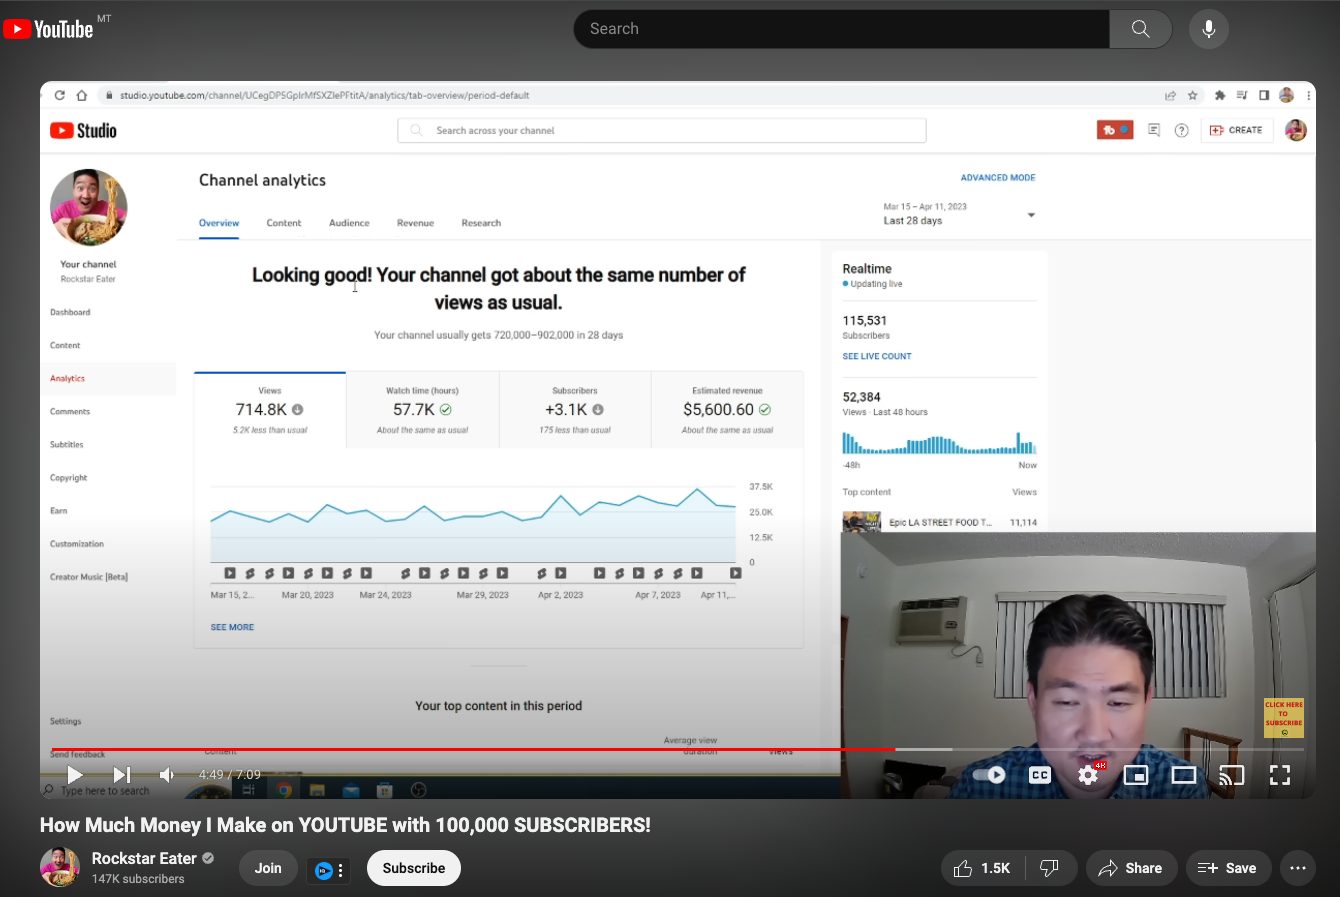Viewport: 1340px width, 897px height.
Task: Open the Last 28 days date range dropdown
Action: coord(959,214)
